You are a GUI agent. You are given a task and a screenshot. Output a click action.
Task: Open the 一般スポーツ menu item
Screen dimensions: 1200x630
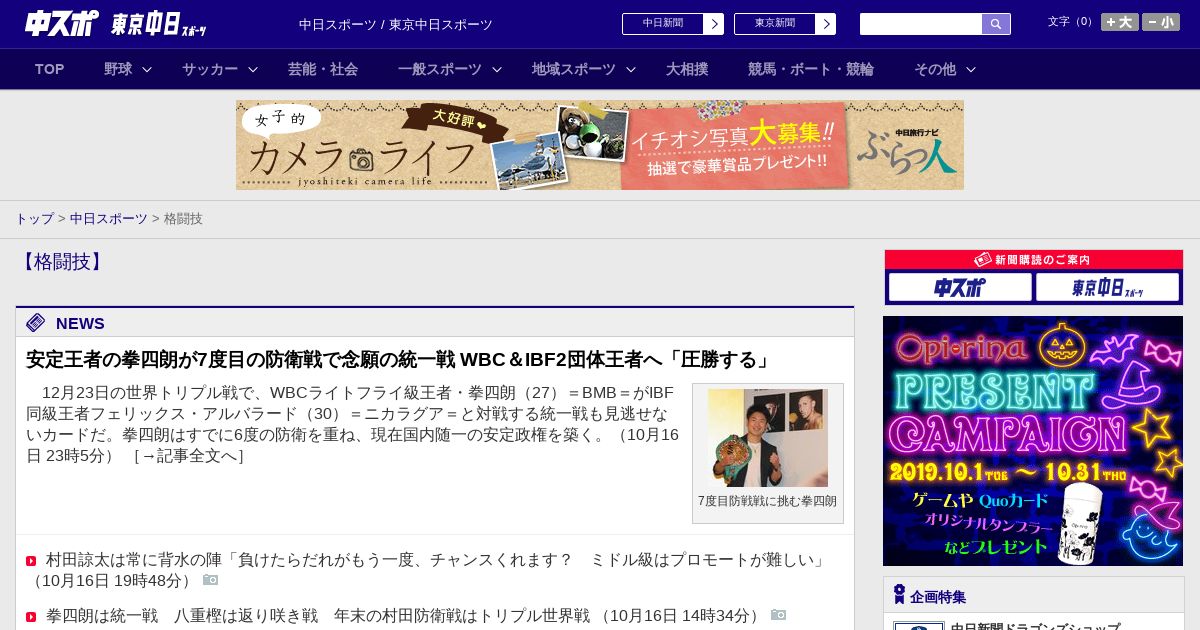point(440,69)
